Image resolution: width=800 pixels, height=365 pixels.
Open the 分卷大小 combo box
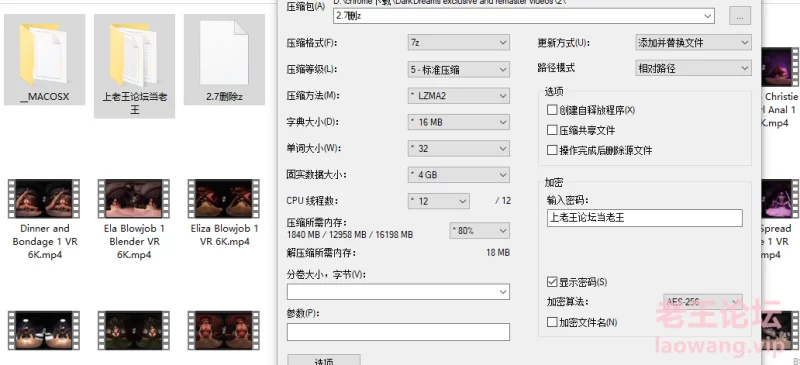pyautogui.click(x=398, y=291)
